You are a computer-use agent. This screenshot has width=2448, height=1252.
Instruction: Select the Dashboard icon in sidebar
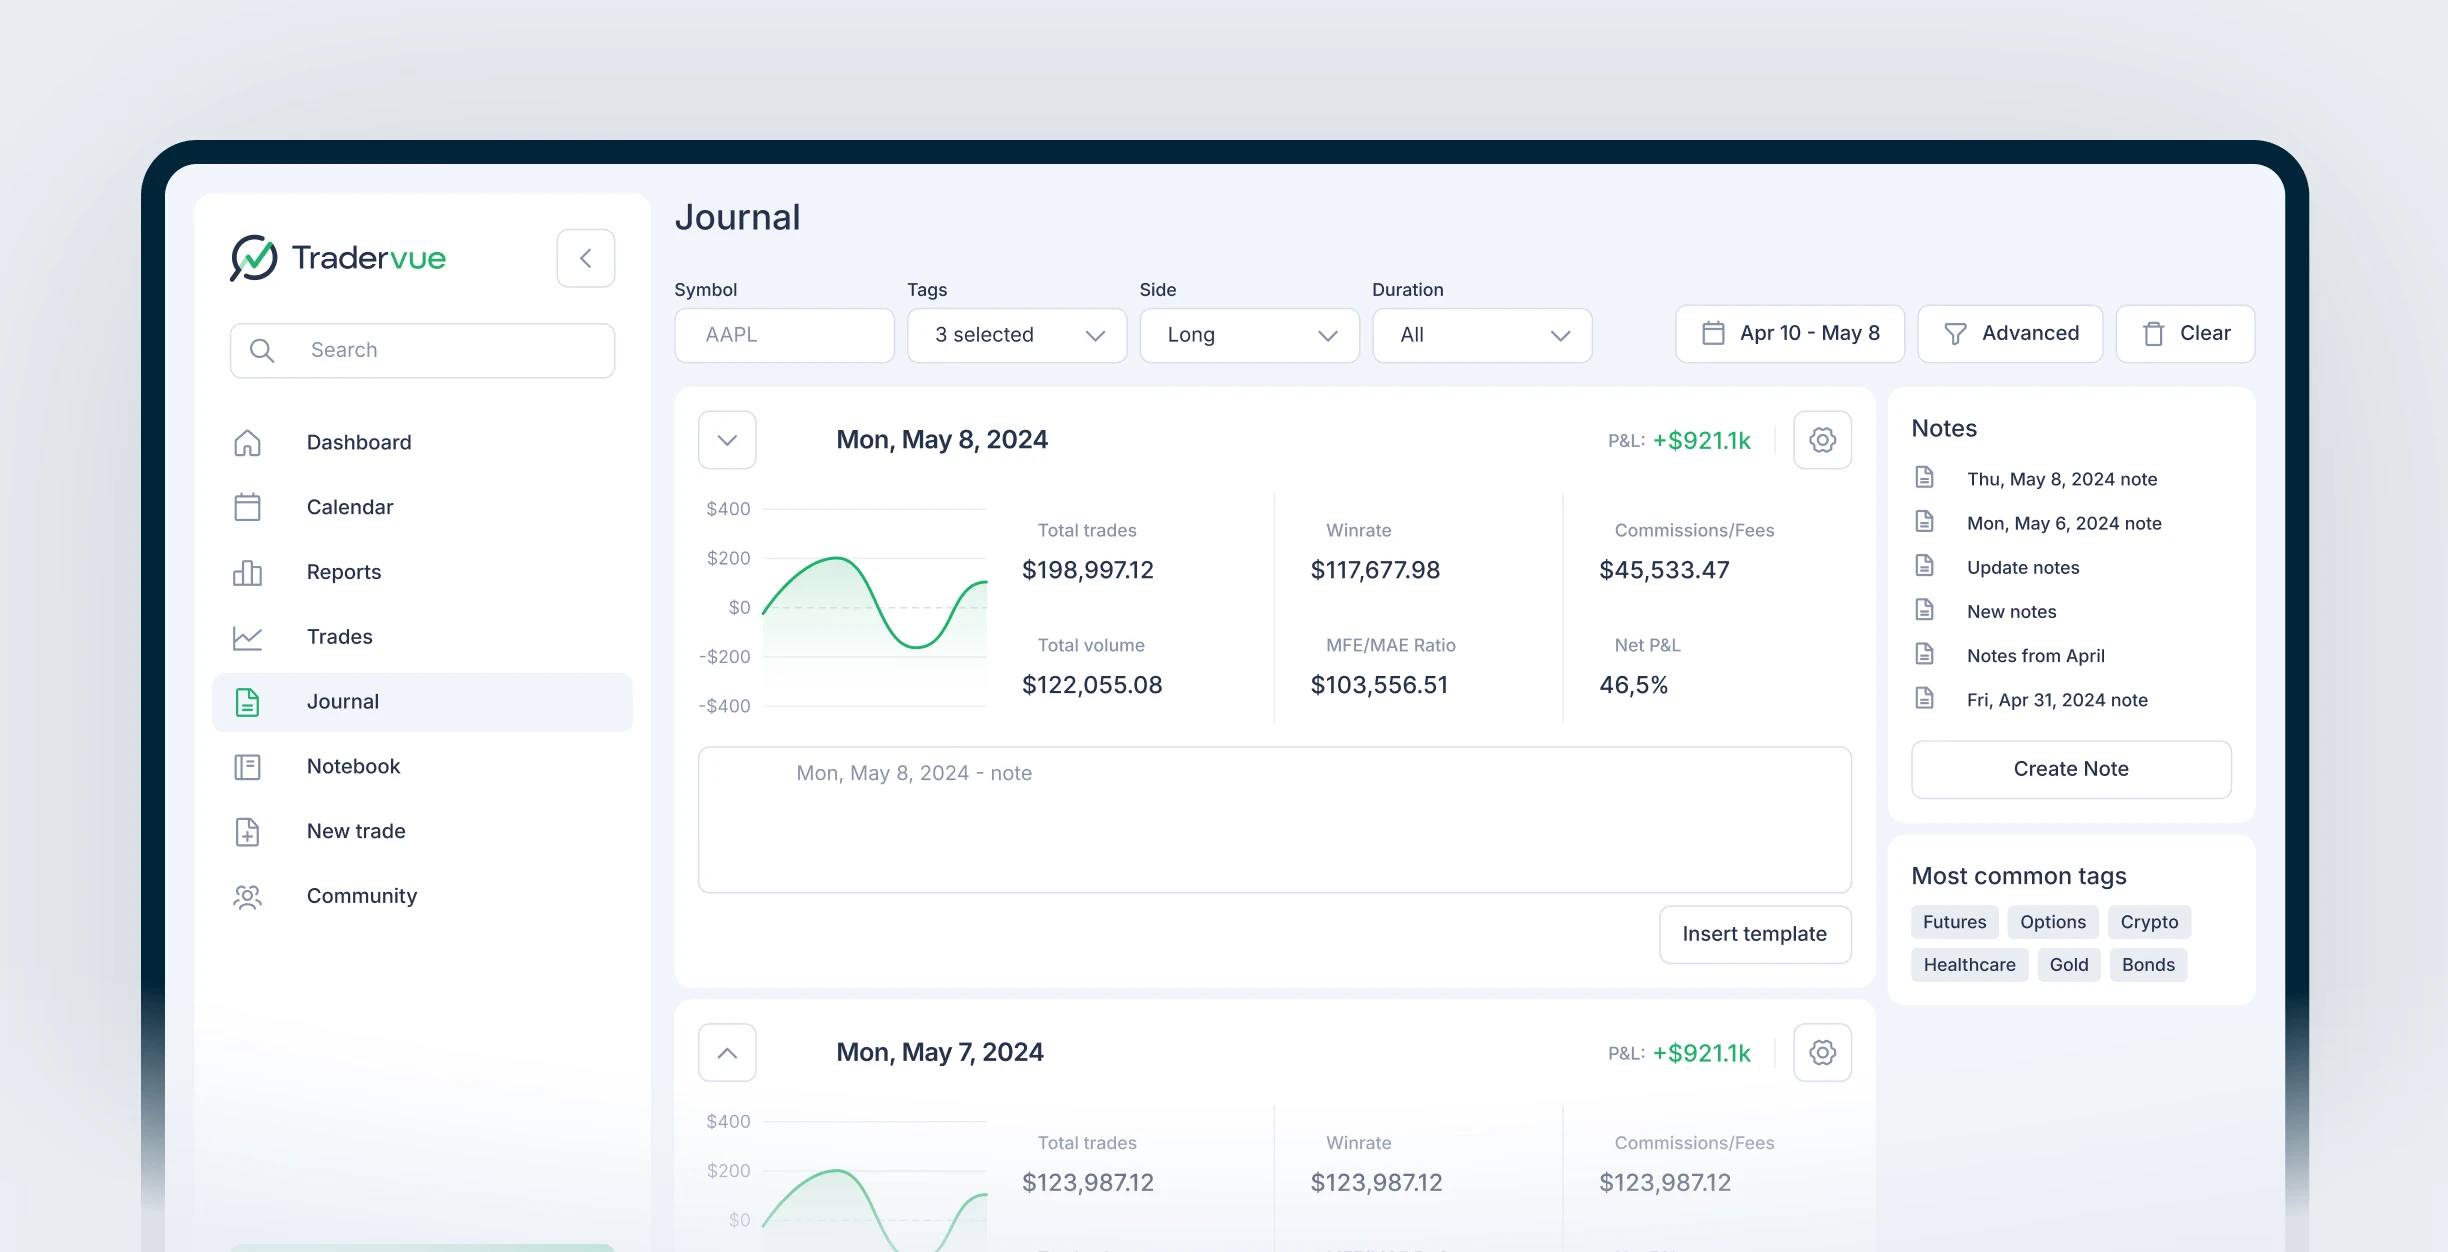tap(247, 442)
